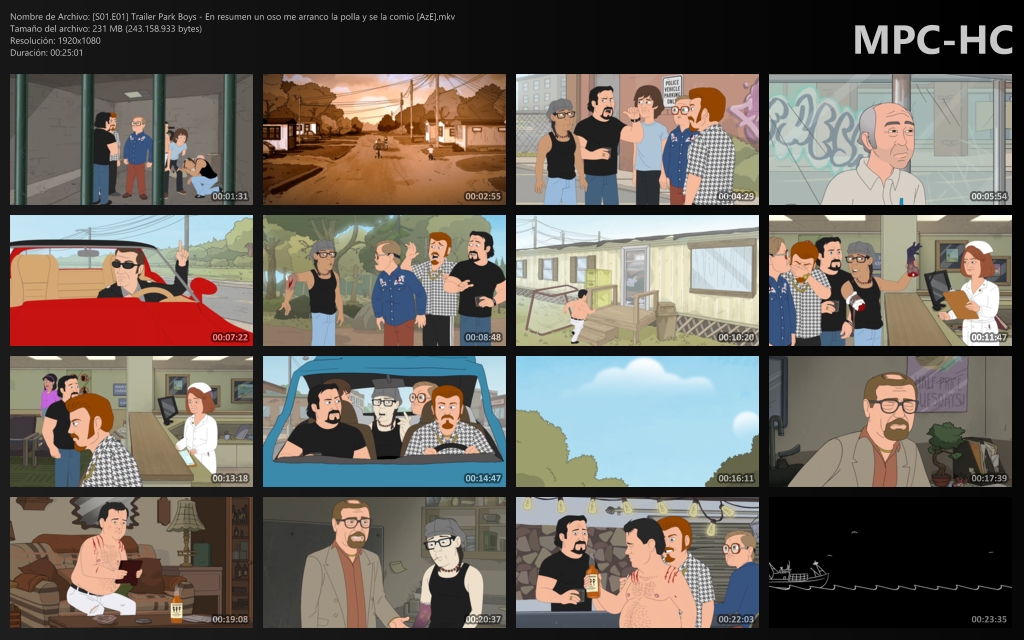Open the glasses man close-up at 00:17:39

pyautogui.click(x=889, y=421)
